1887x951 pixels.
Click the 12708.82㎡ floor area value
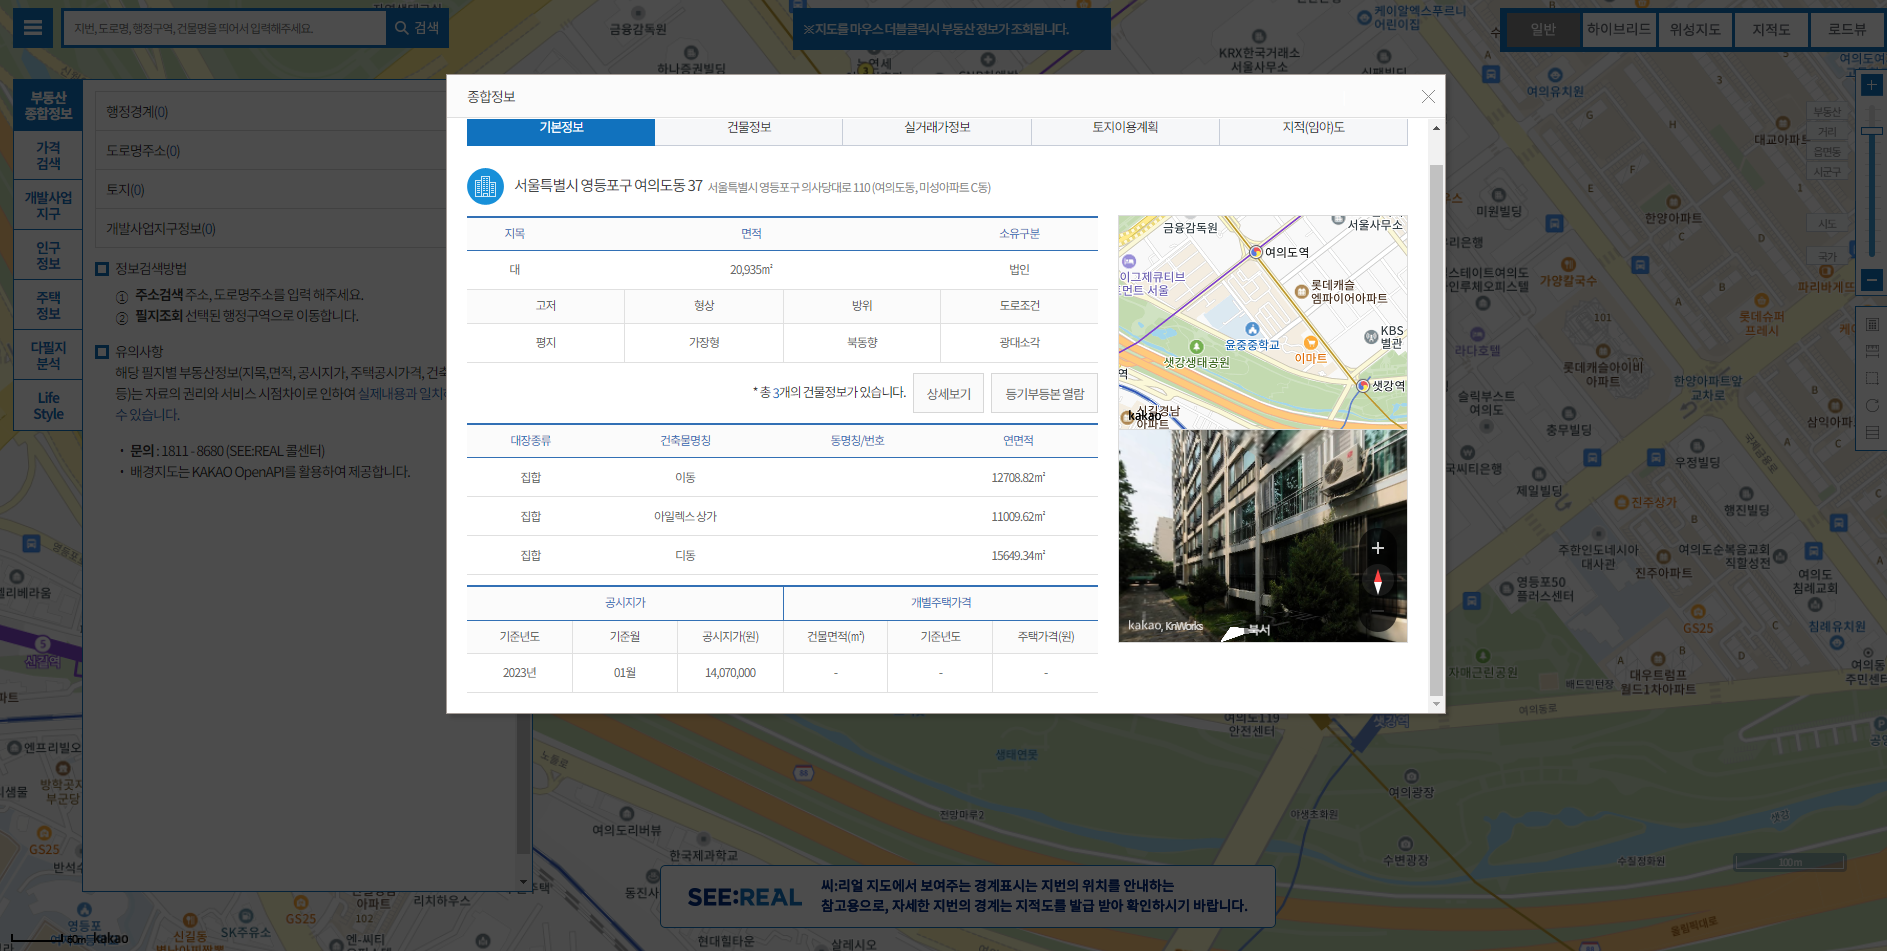[x=1018, y=478]
